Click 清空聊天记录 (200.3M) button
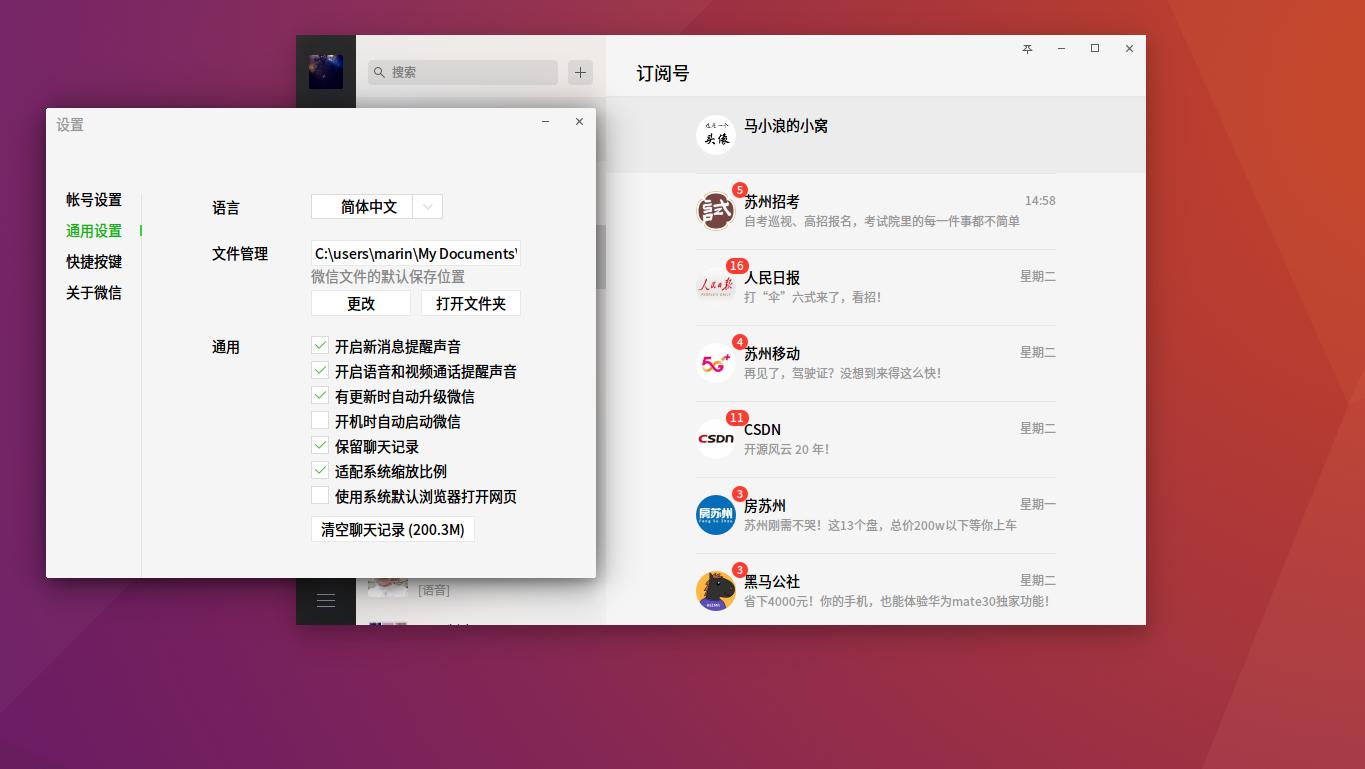 [393, 529]
